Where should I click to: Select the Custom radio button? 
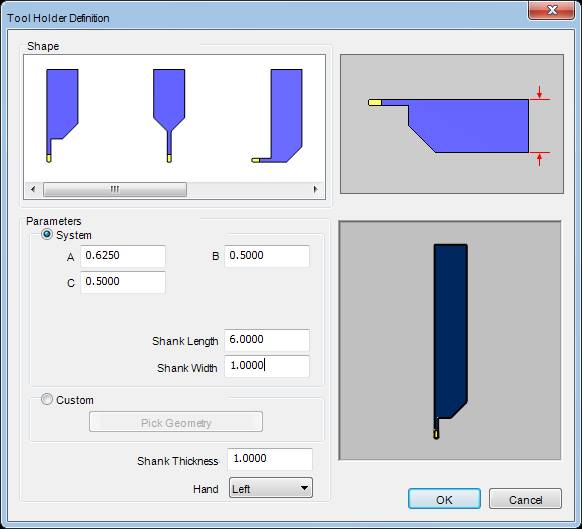(47, 399)
